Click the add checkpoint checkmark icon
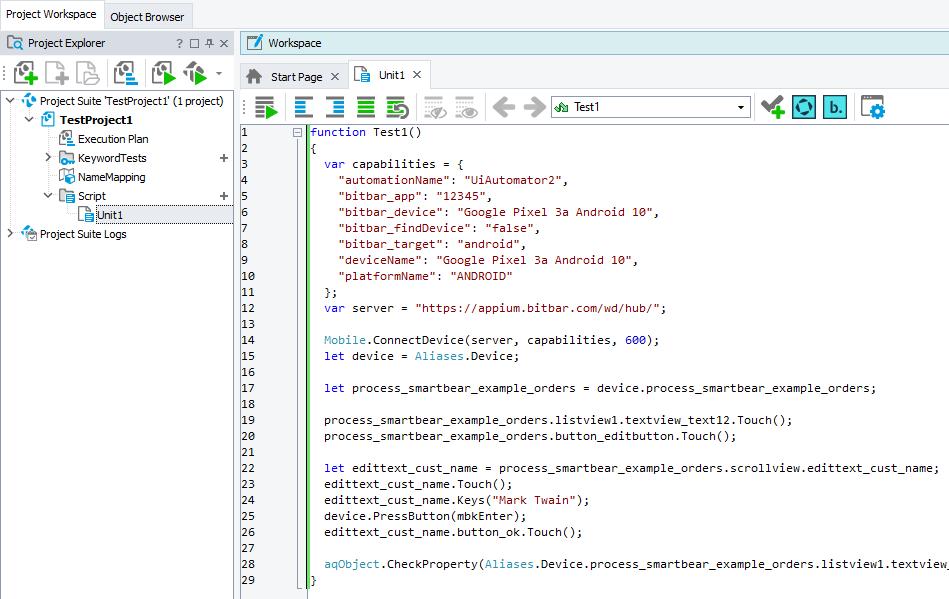This screenshot has height=599, width=949. coord(771,108)
